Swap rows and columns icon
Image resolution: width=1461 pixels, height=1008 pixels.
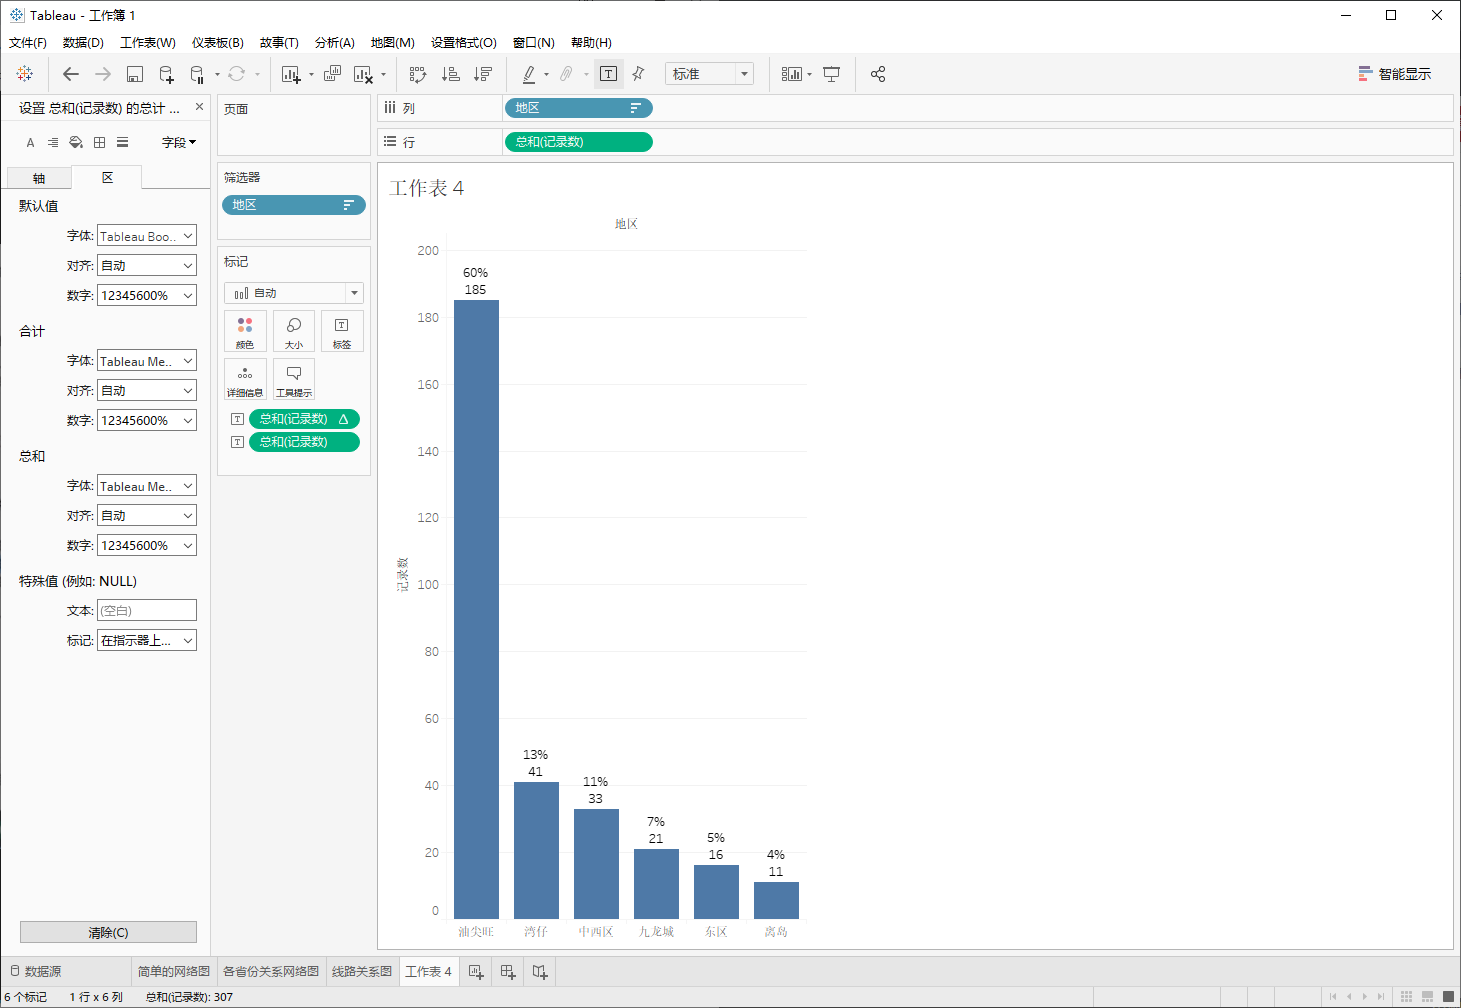pos(418,74)
